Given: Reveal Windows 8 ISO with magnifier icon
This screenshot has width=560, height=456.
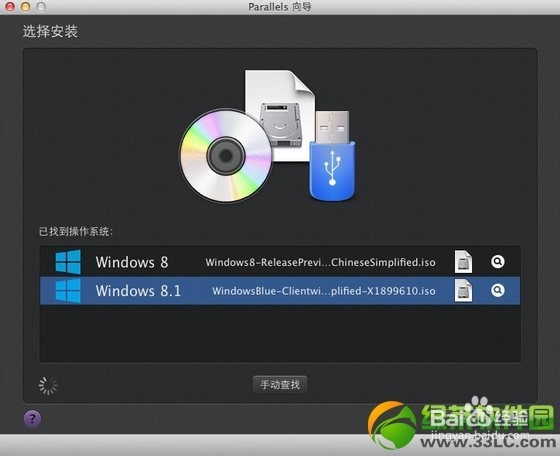Looking at the screenshot, I should click(x=498, y=262).
